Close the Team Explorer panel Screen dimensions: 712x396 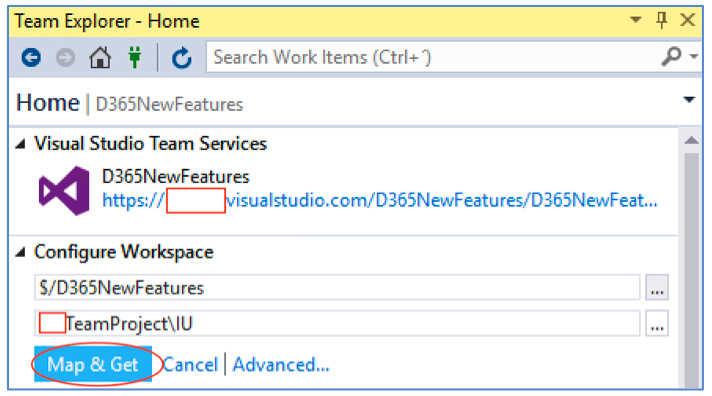point(687,20)
